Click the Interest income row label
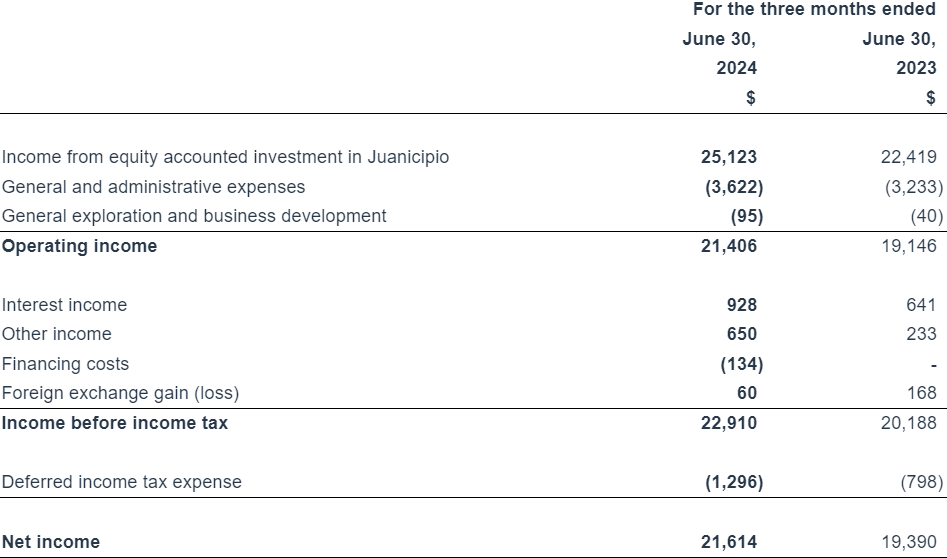Viewport: 947px width, 558px height. point(64,305)
